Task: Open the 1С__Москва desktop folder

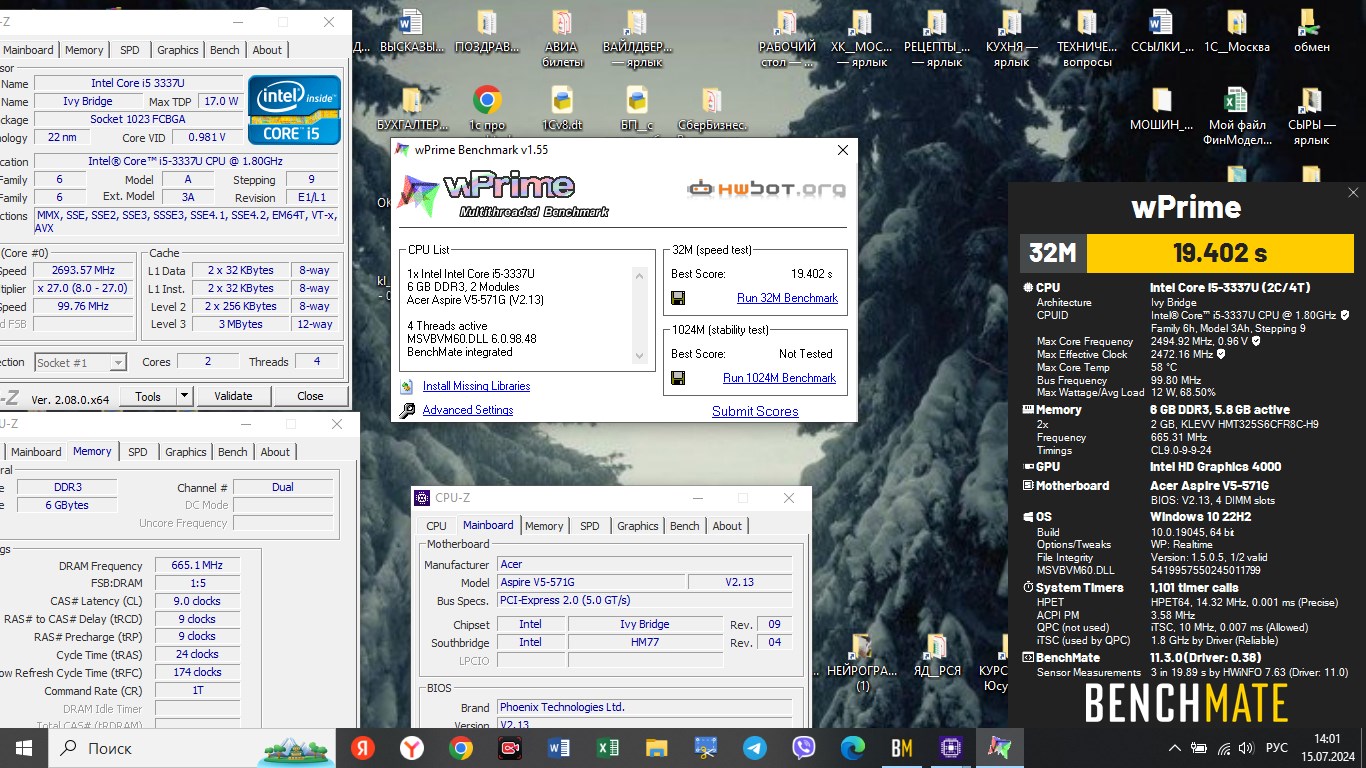Action: [x=1236, y=31]
